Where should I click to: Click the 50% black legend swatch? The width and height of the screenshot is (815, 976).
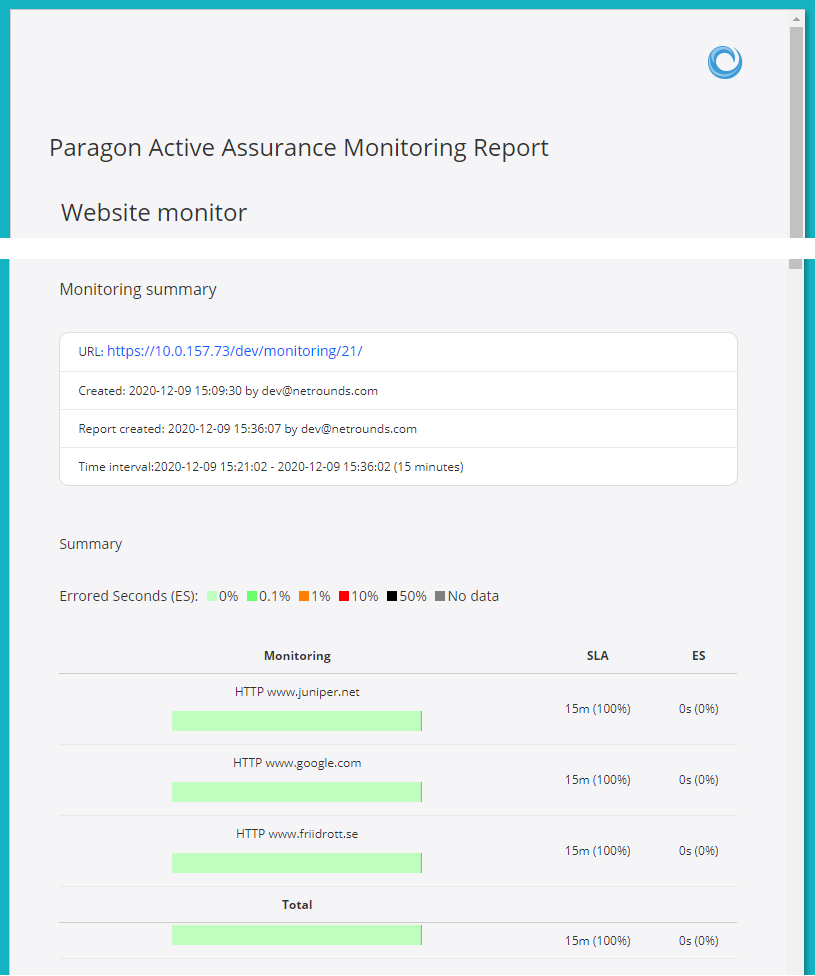tap(392, 596)
